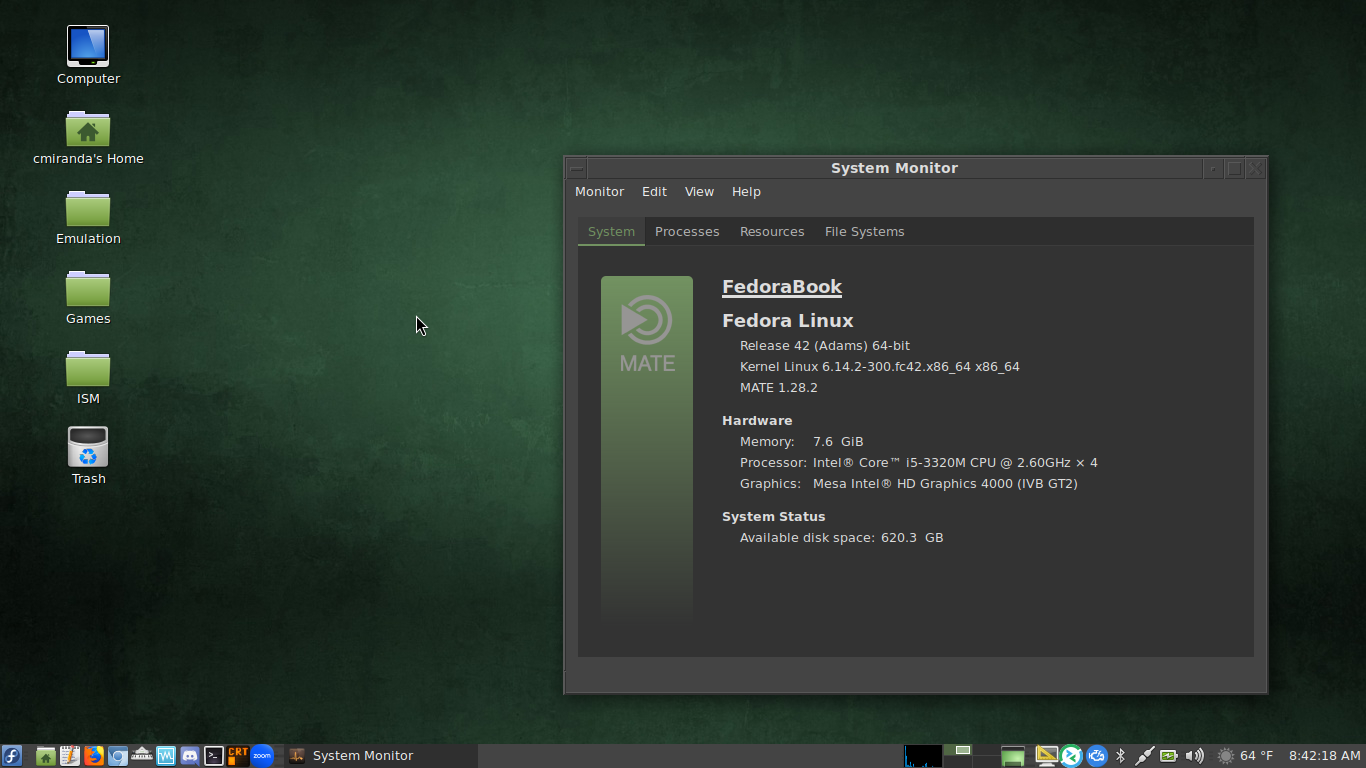Select the Trash icon on the desktop
Screen dimensions: 1366x768
(88, 456)
